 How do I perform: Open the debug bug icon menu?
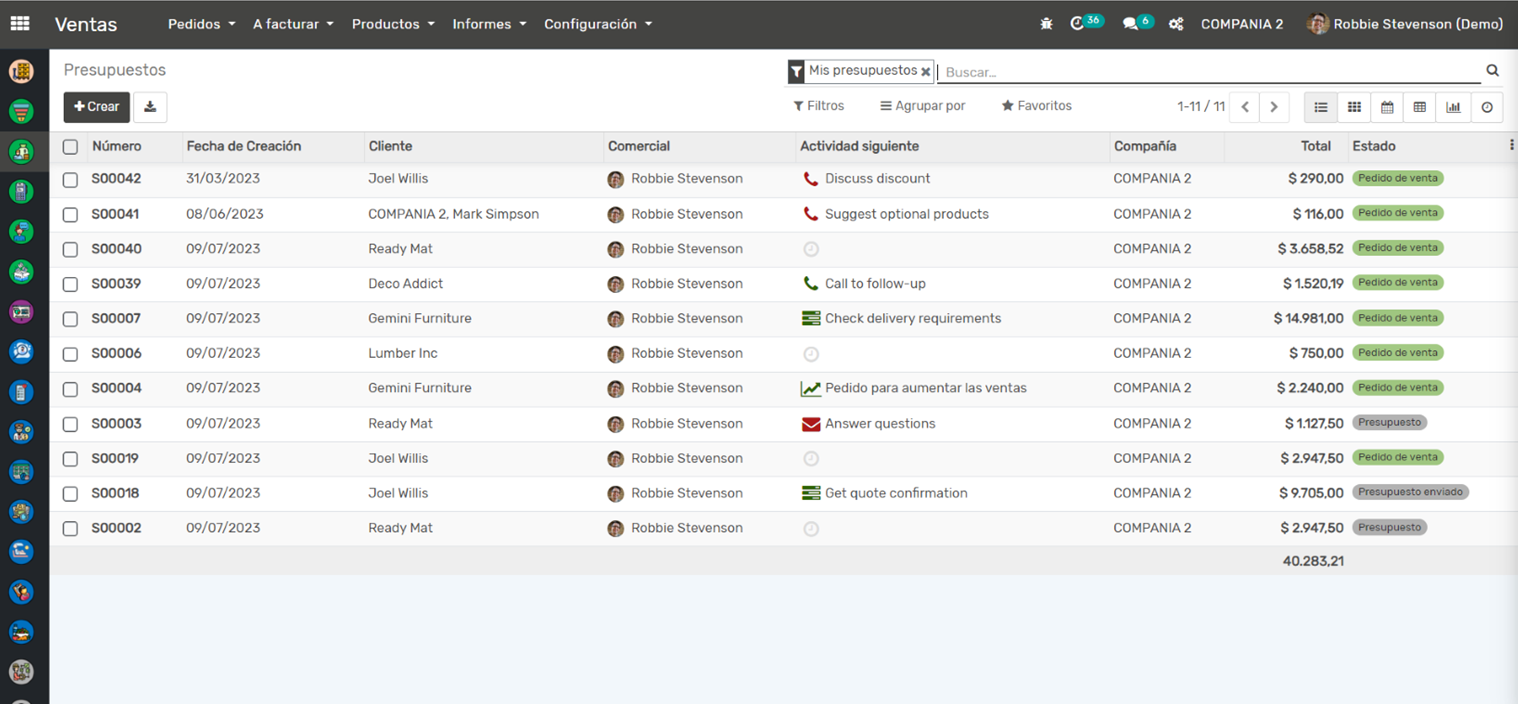1046,24
